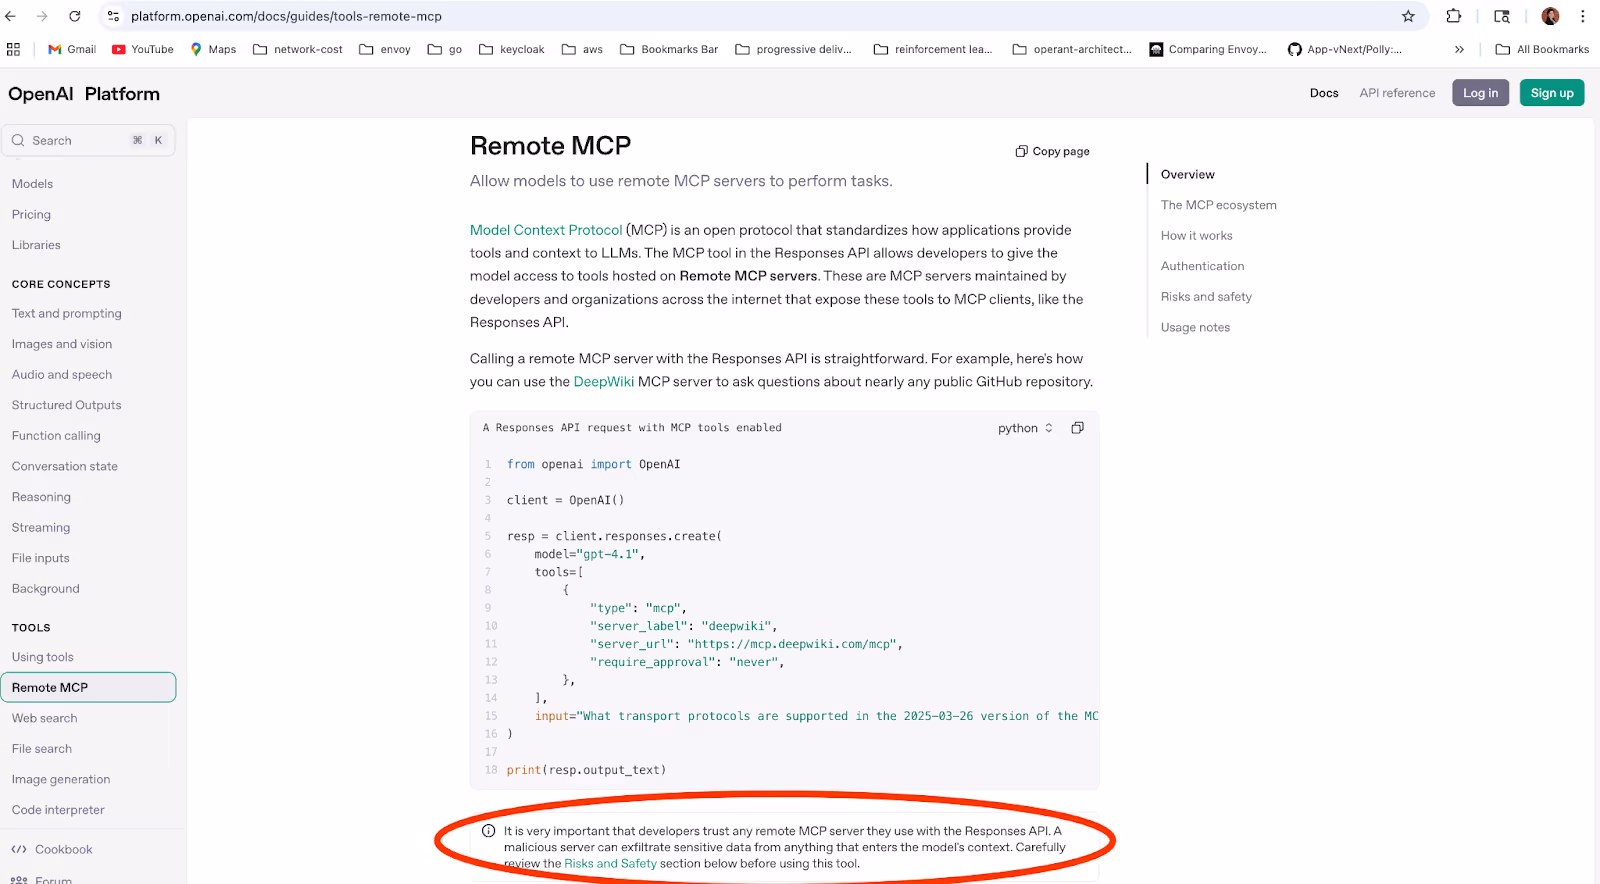This screenshot has width=1600, height=884.
Task: Open the envoy bookmark folder
Action: [x=385, y=49]
